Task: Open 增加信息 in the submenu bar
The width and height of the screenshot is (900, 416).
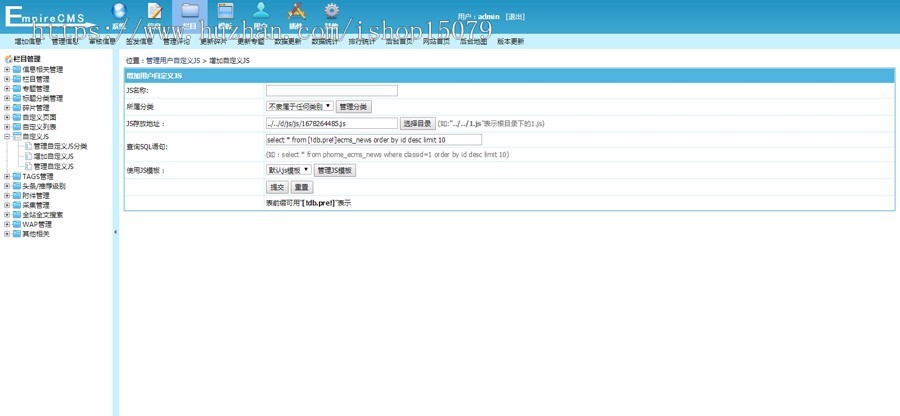Action: click(x=28, y=41)
